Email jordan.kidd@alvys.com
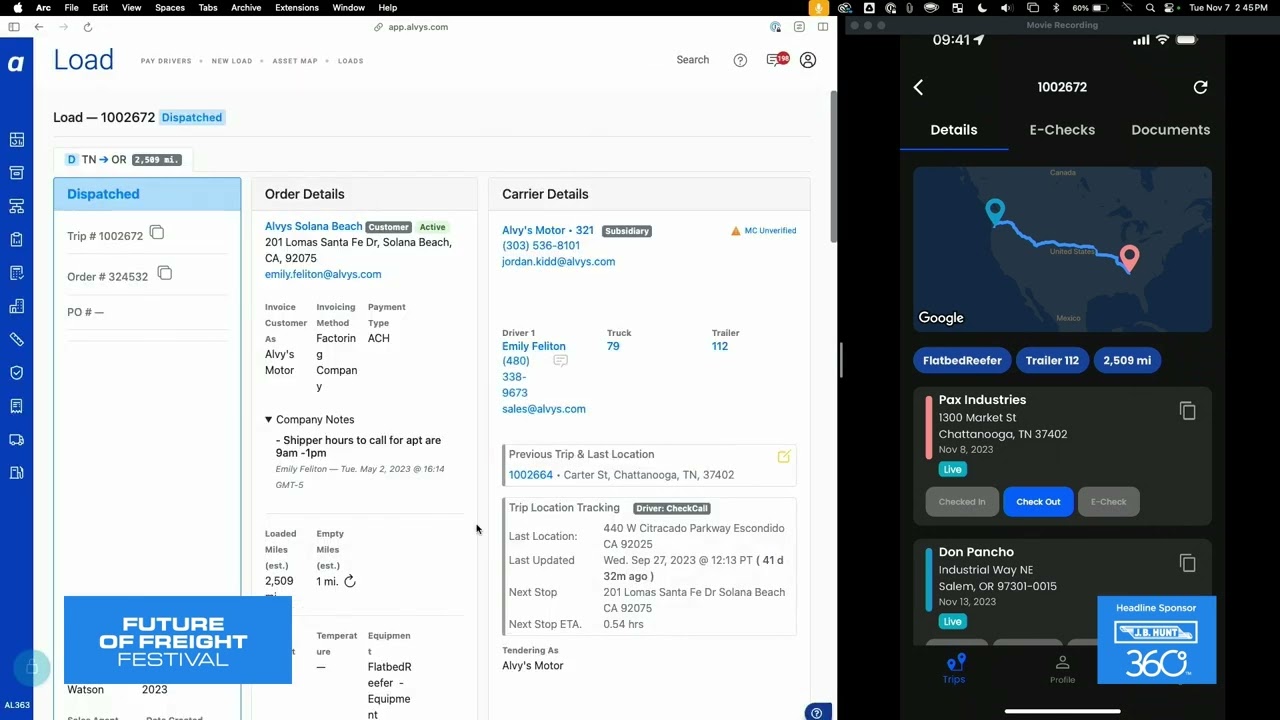Image resolution: width=1280 pixels, height=720 pixels. point(559,262)
